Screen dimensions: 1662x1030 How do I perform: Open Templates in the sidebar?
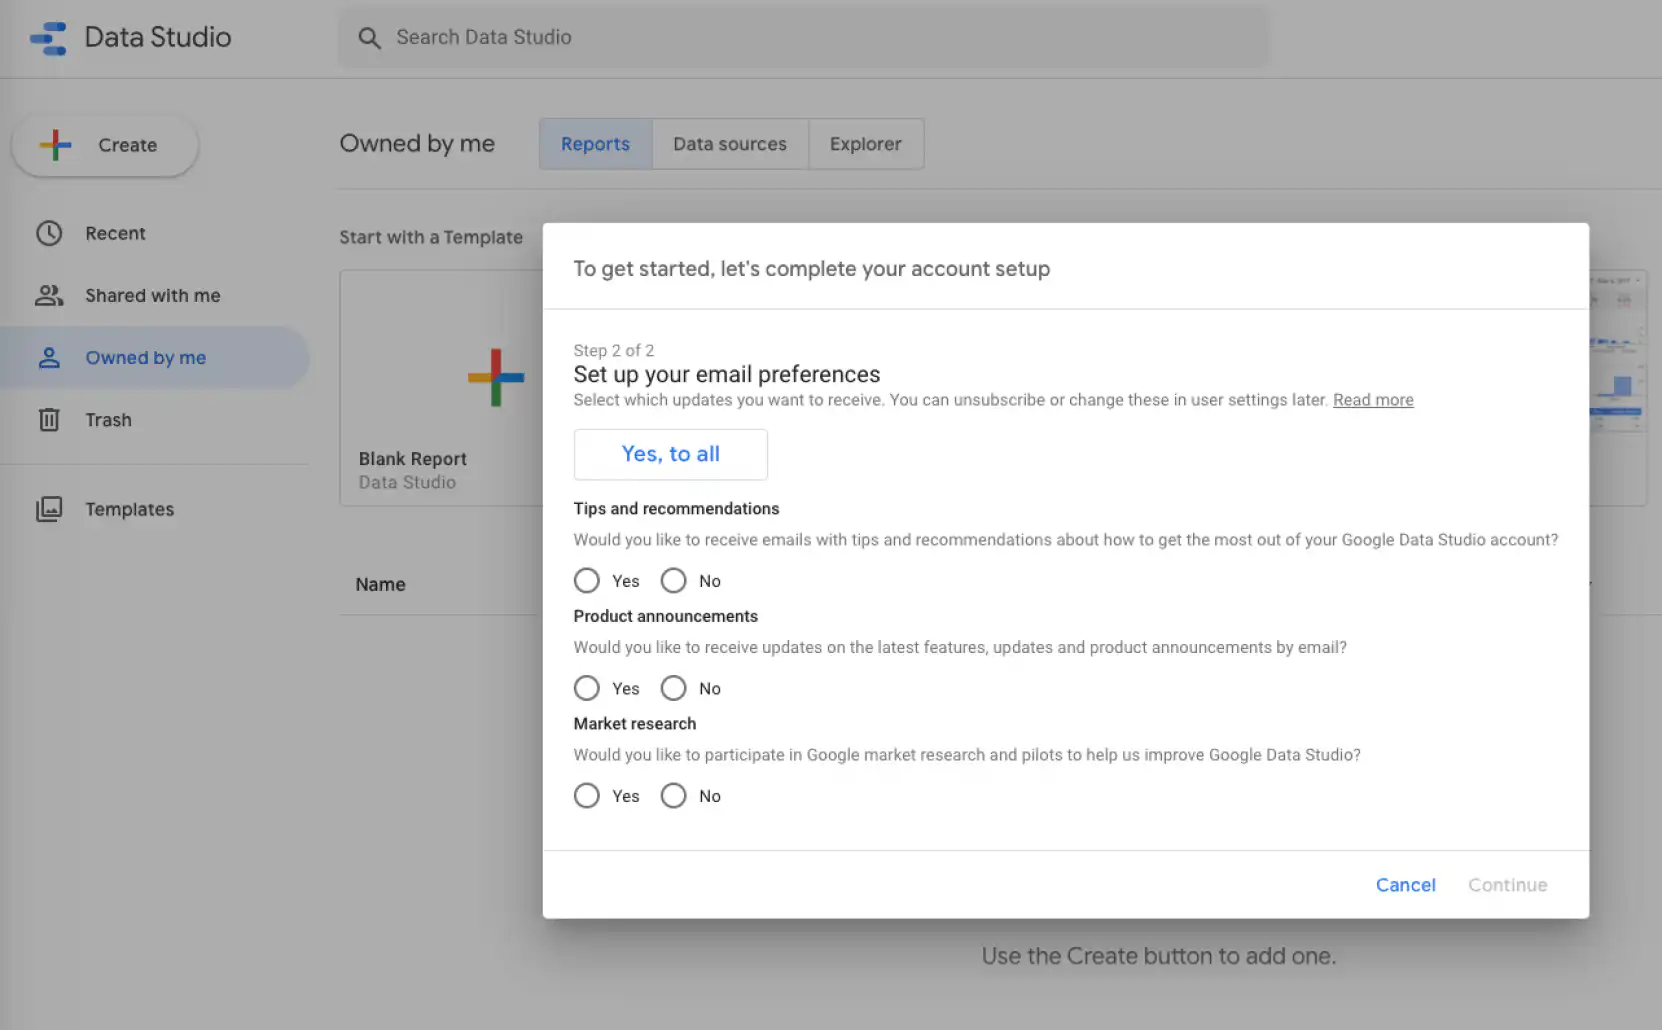coord(155,509)
